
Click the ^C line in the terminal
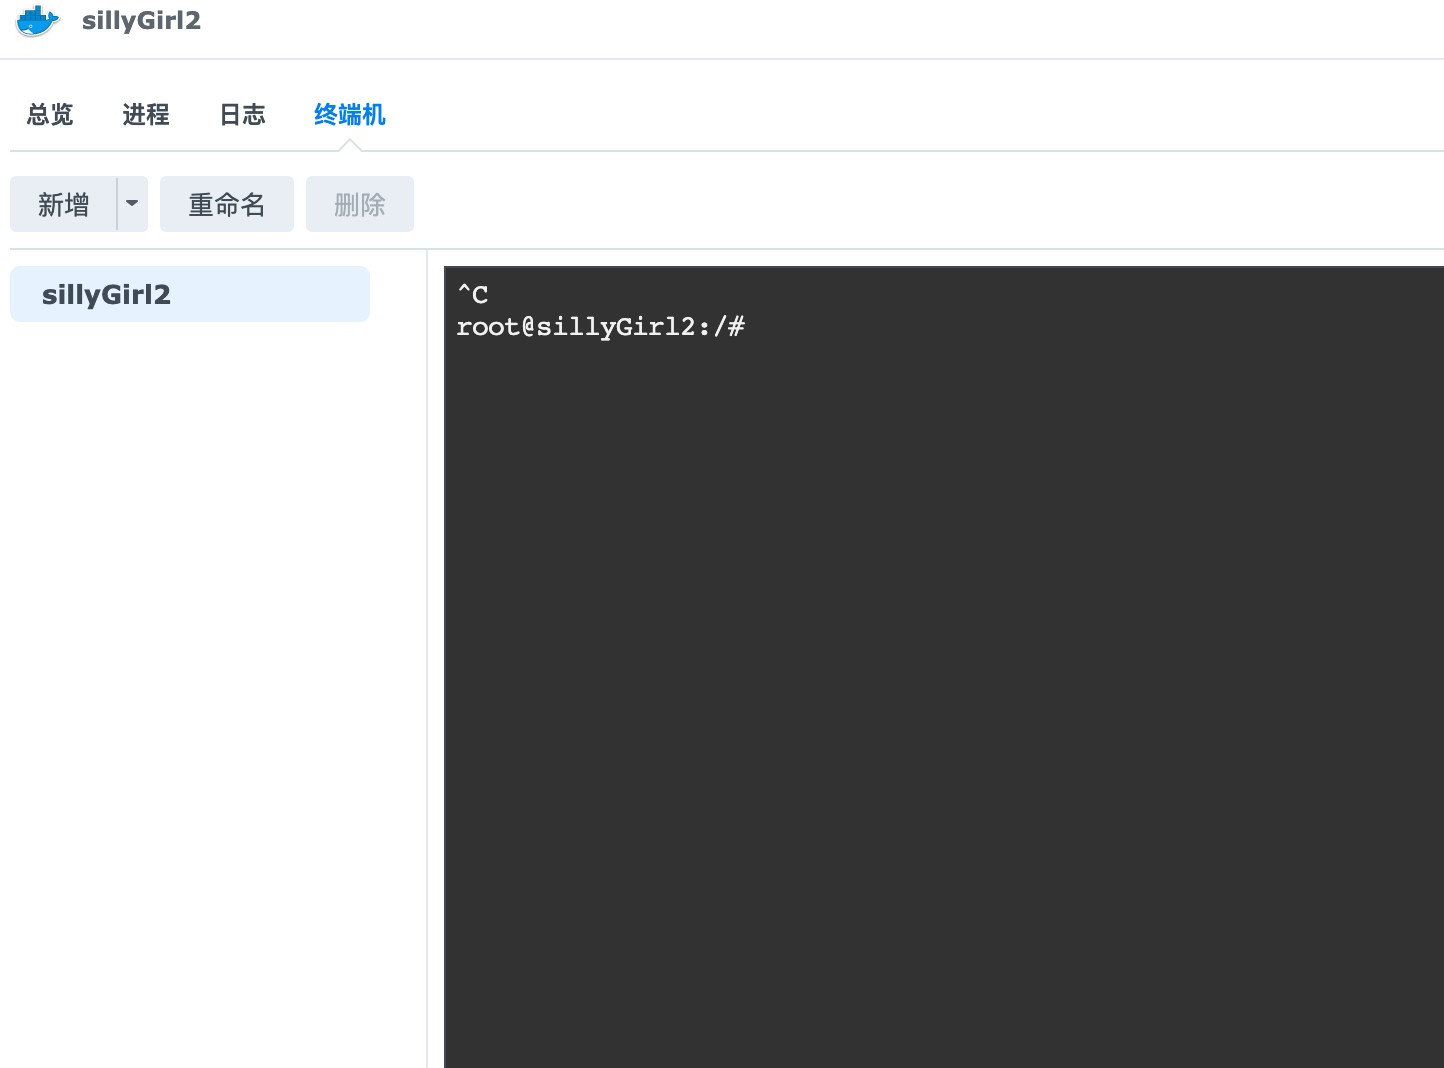click(473, 294)
